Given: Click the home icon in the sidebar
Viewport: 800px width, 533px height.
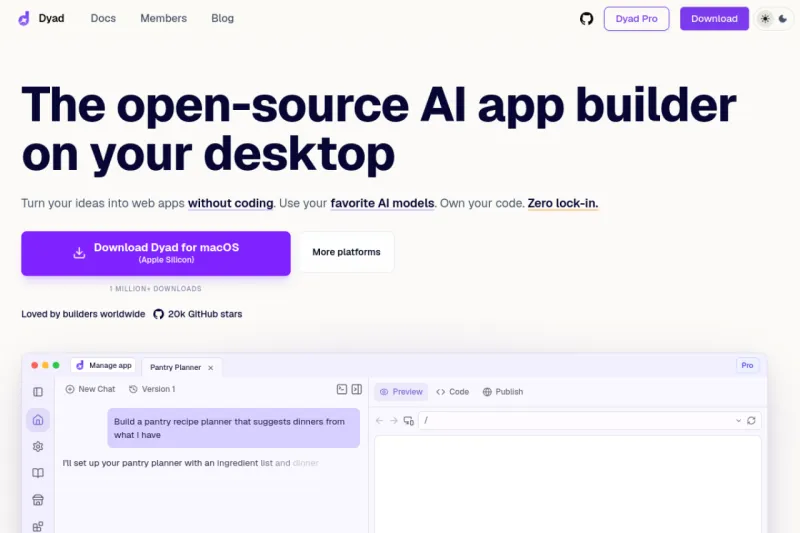Looking at the screenshot, I should click(38, 420).
